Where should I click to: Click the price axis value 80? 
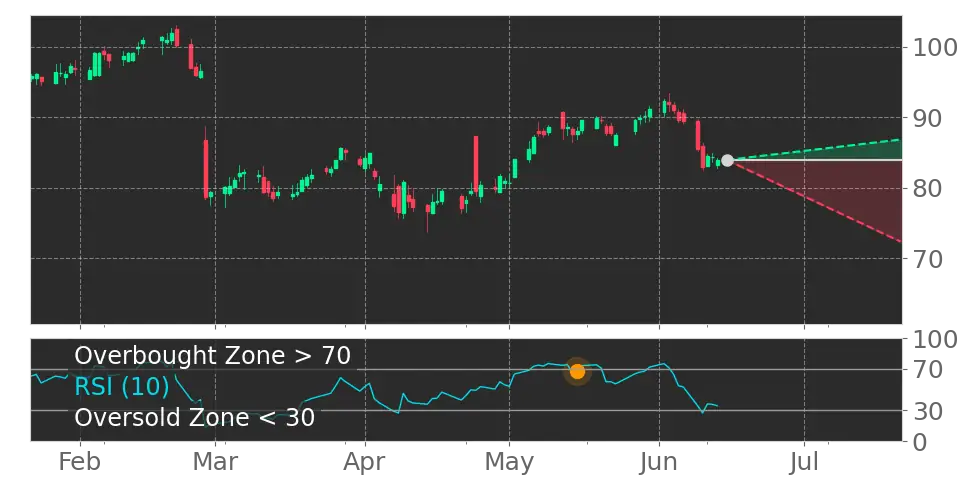tap(927, 188)
